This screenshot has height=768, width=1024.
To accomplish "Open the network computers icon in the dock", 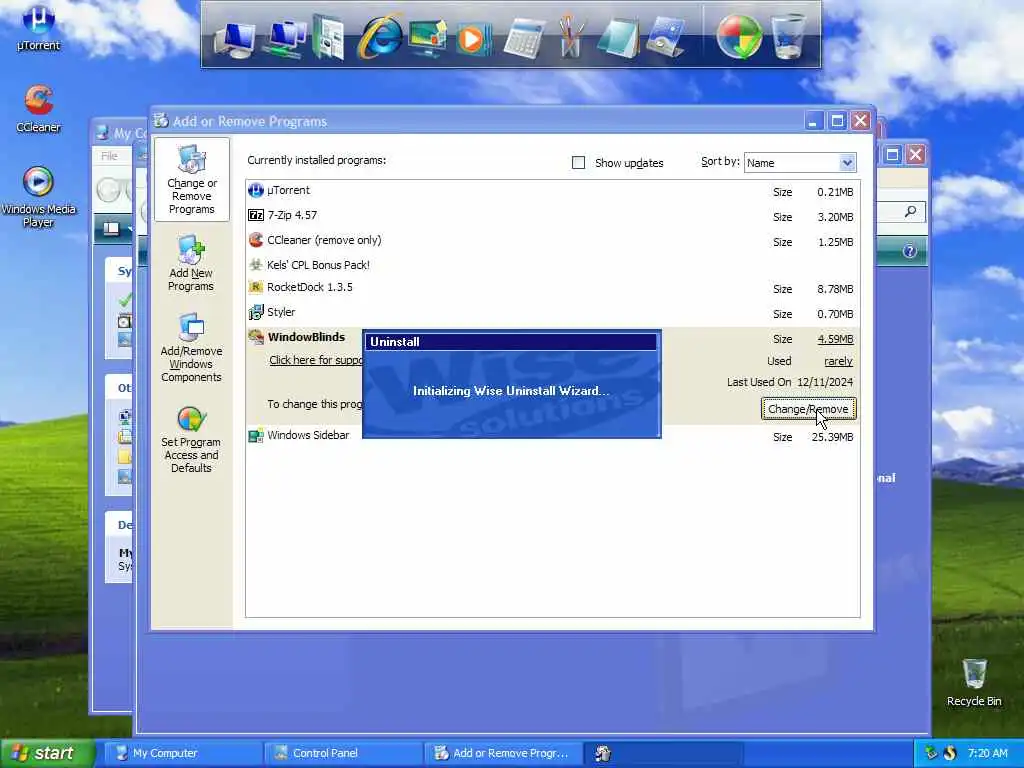I will (x=285, y=39).
